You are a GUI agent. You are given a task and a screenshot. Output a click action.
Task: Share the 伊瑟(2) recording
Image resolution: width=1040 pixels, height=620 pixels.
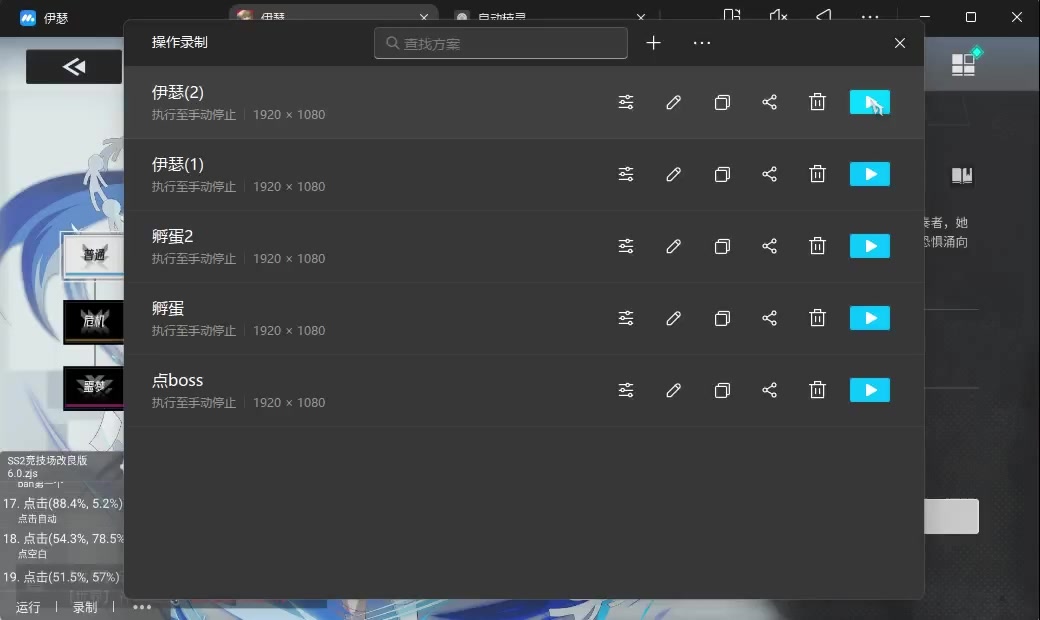click(x=770, y=102)
